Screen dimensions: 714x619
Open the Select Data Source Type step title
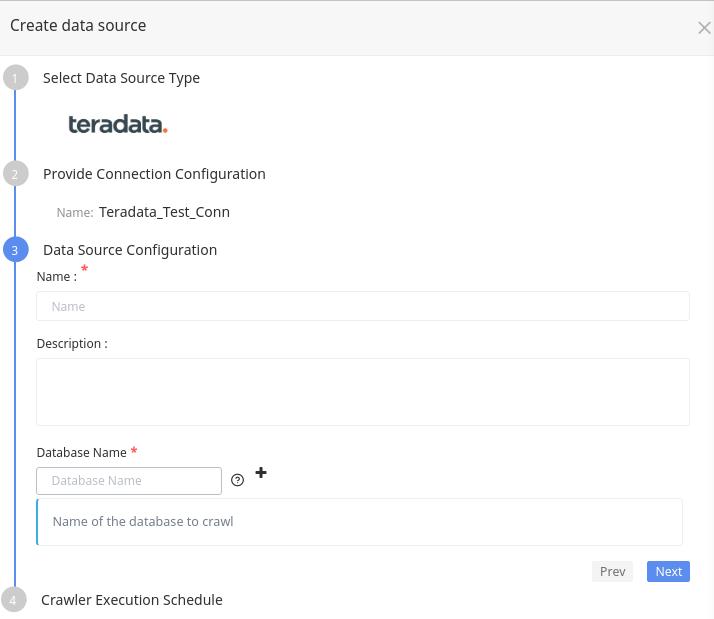point(121,78)
